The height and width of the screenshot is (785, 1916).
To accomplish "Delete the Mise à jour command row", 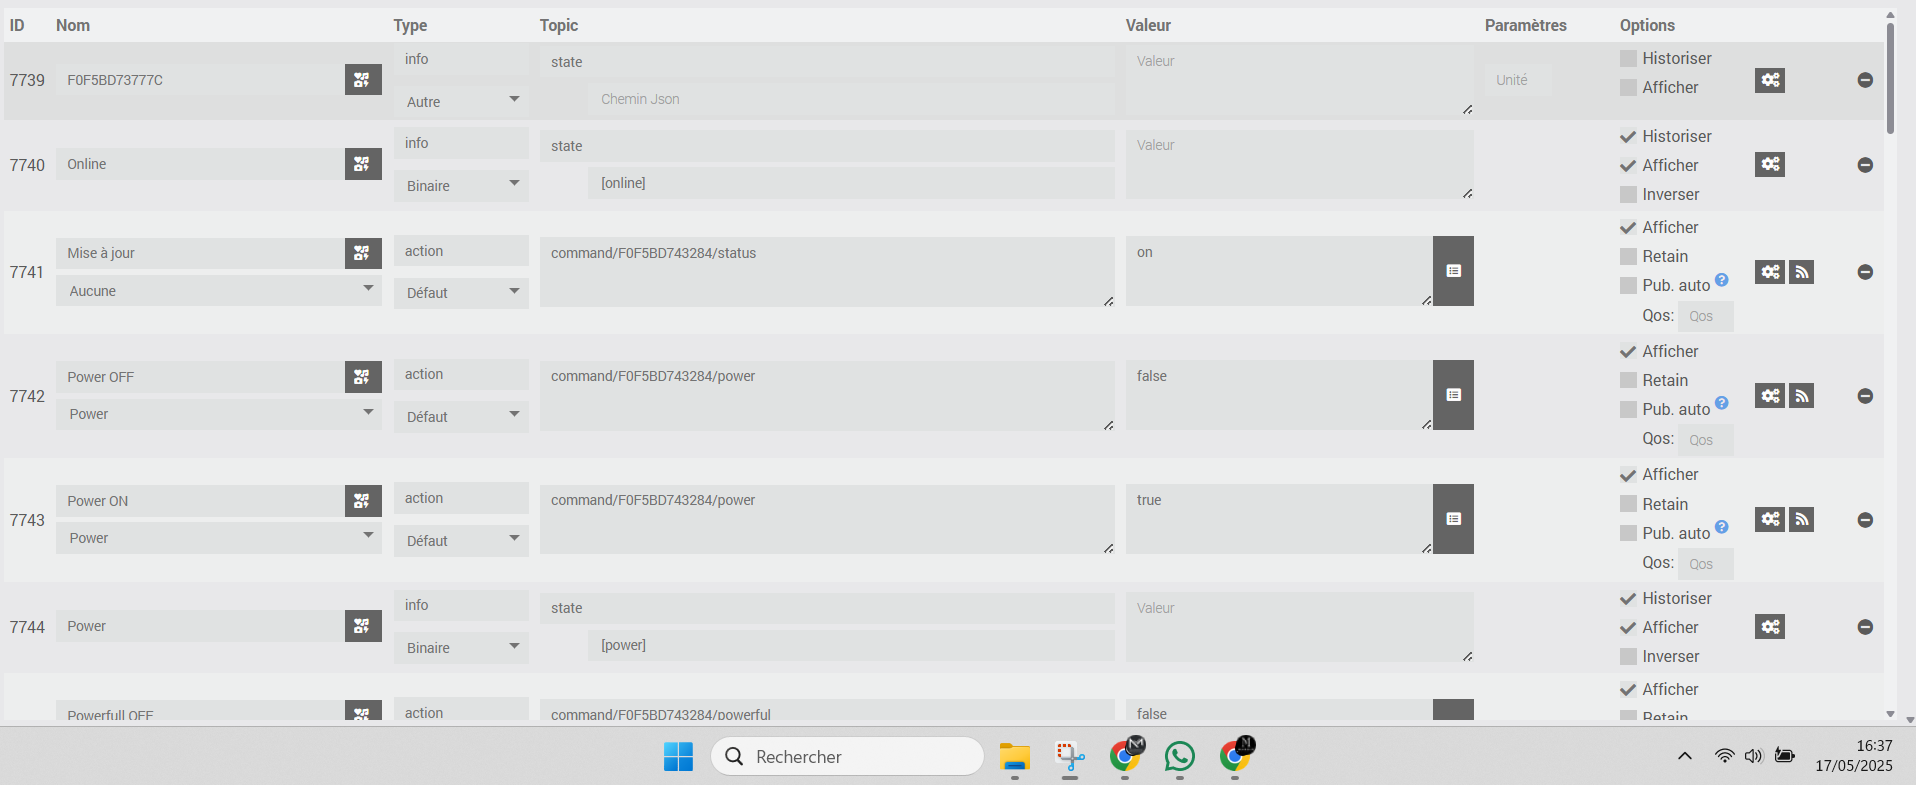I will click(x=1865, y=272).
